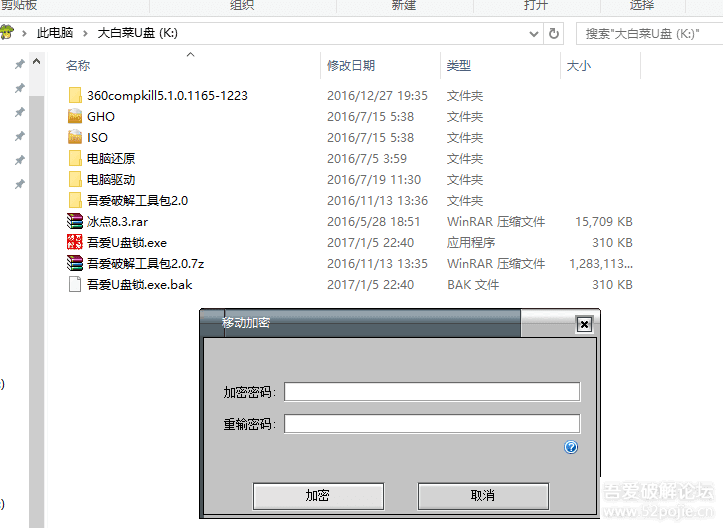Open the address bar history dropdown
Image resolution: width=723 pixels, height=528 pixels.
(x=533, y=33)
